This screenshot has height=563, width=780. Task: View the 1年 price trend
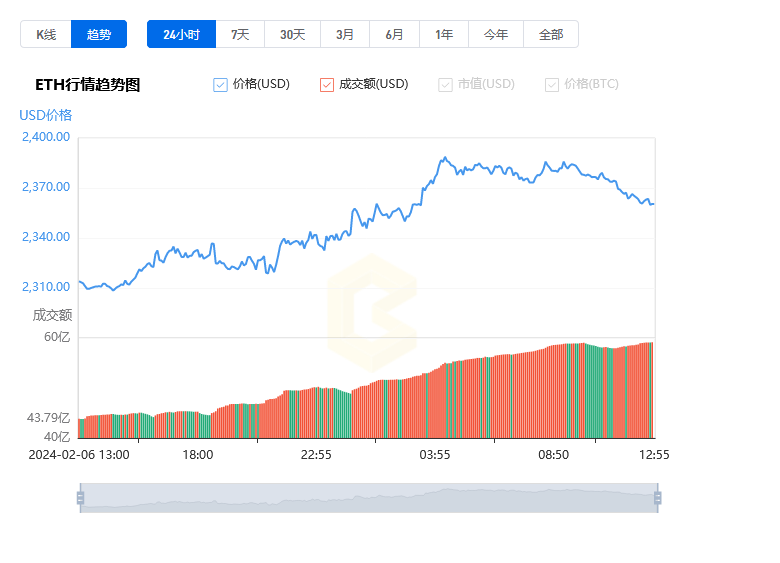[x=444, y=34]
